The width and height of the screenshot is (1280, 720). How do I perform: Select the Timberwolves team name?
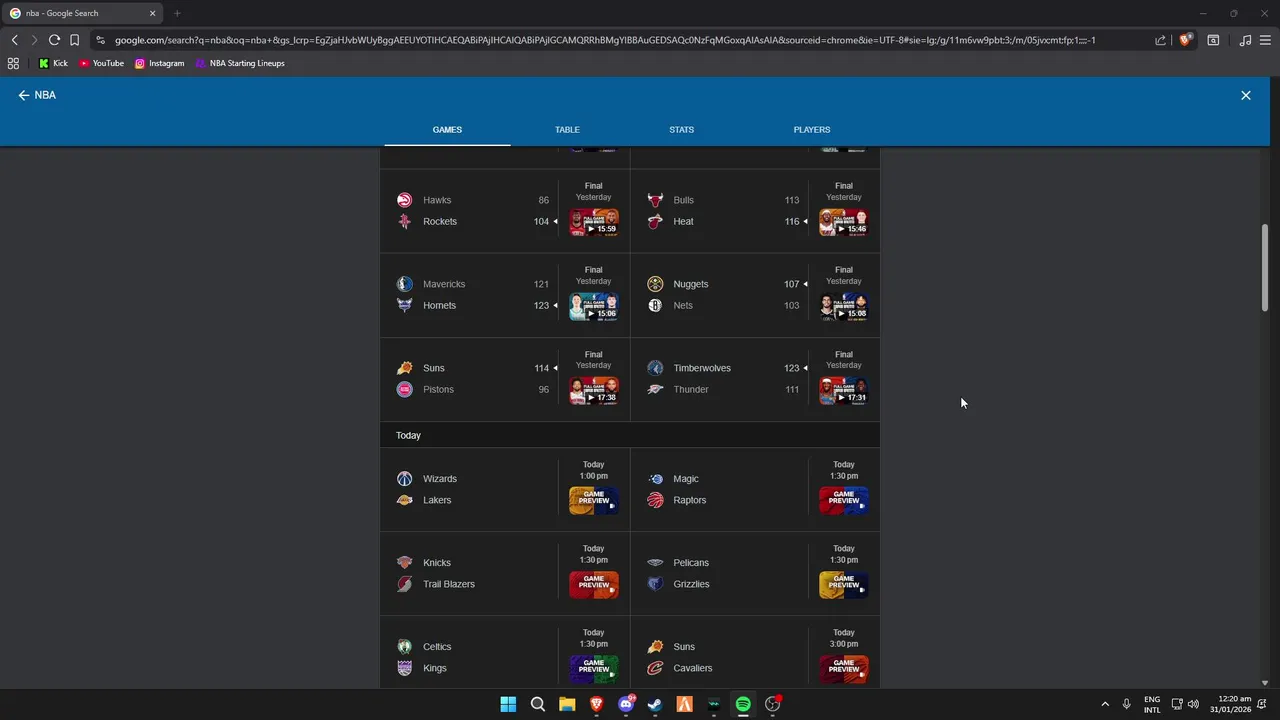(x=702, y=368)
